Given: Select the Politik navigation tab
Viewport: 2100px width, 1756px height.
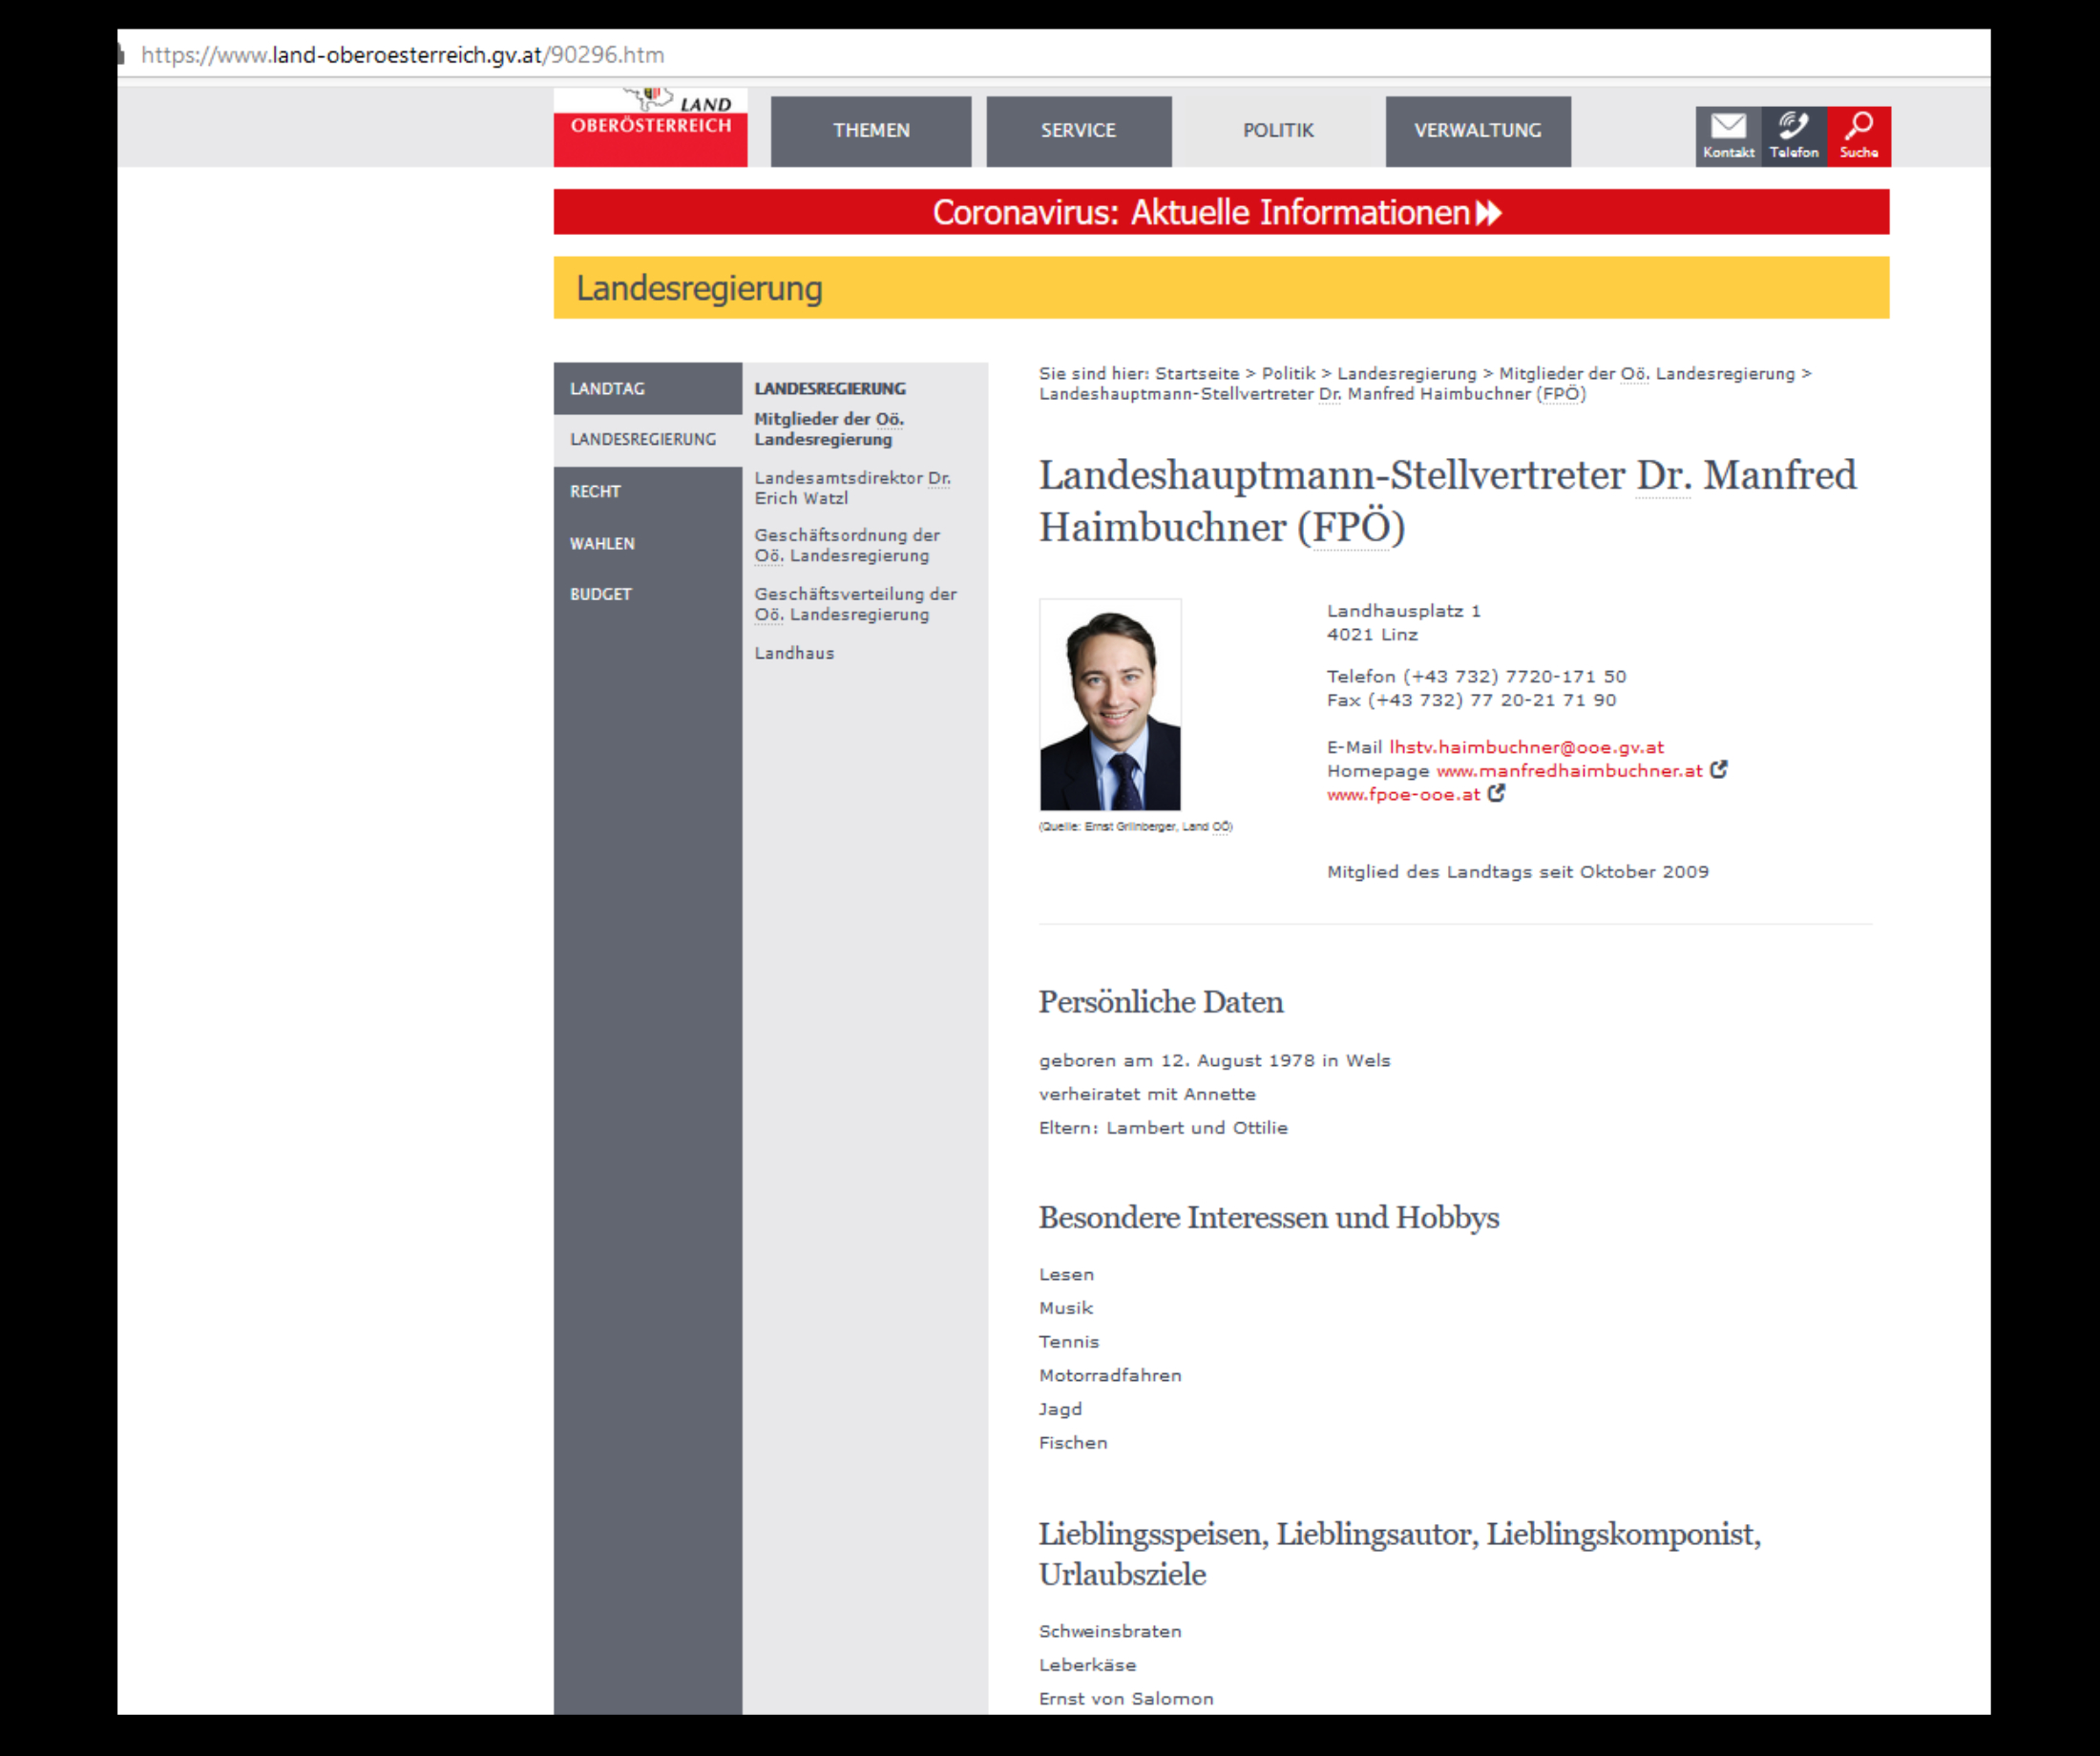Looking at the screenshot, I should [x=1278, y=131].
